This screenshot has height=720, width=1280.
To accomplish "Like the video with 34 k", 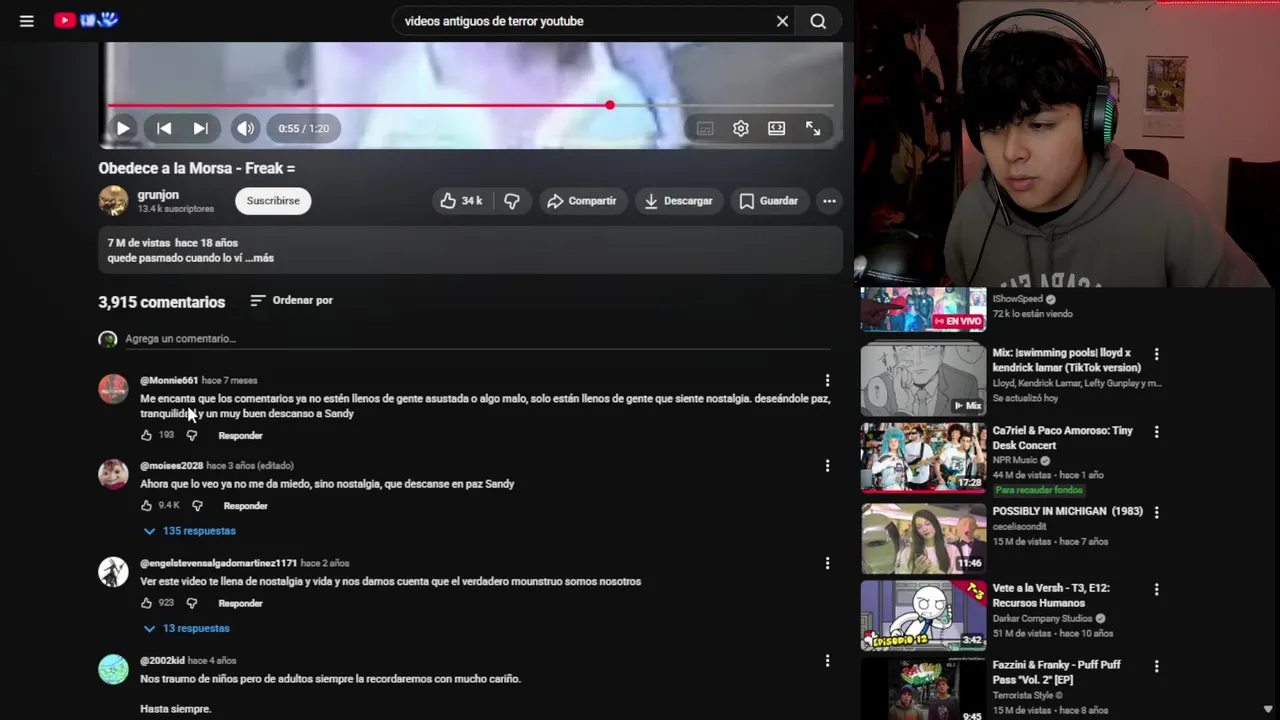I will click(461, 201).
